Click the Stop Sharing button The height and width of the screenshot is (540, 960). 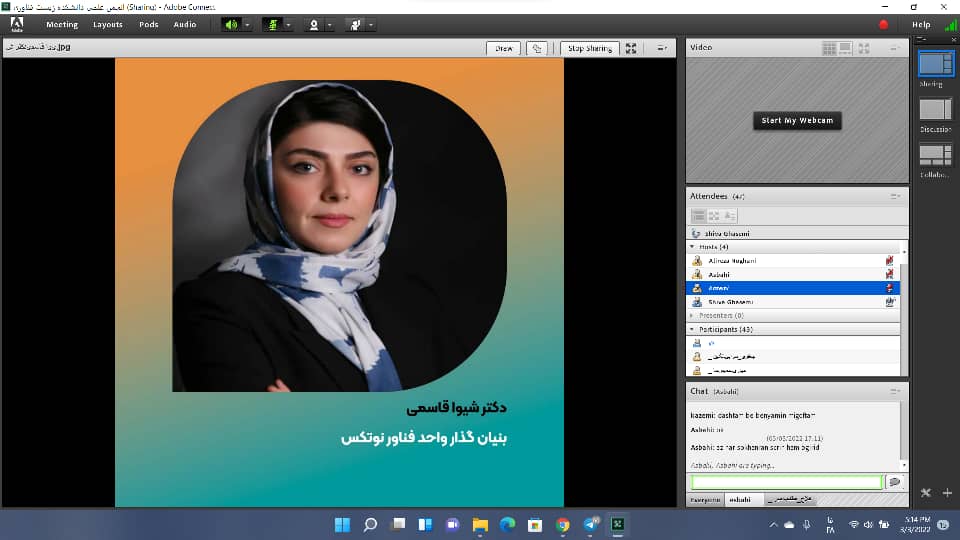point(589,48)
